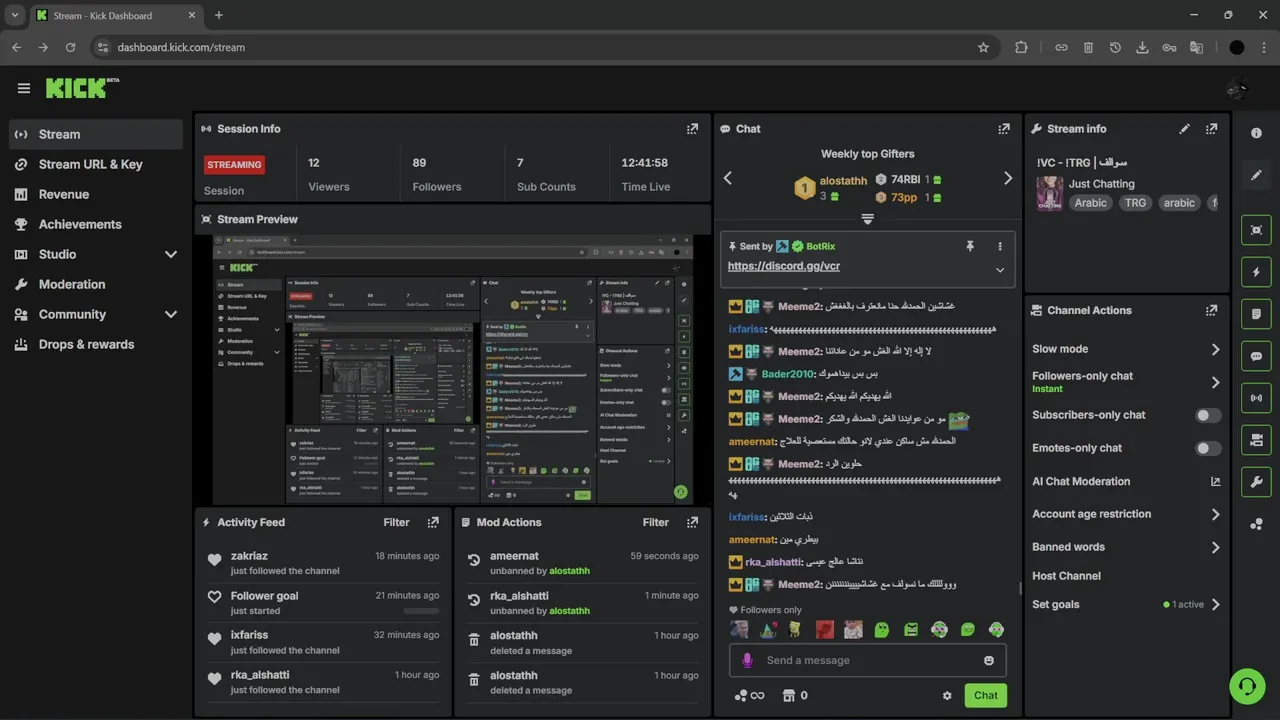
Task: Open the hamburger menu beside the Kick logo
Action: (24, 88)
